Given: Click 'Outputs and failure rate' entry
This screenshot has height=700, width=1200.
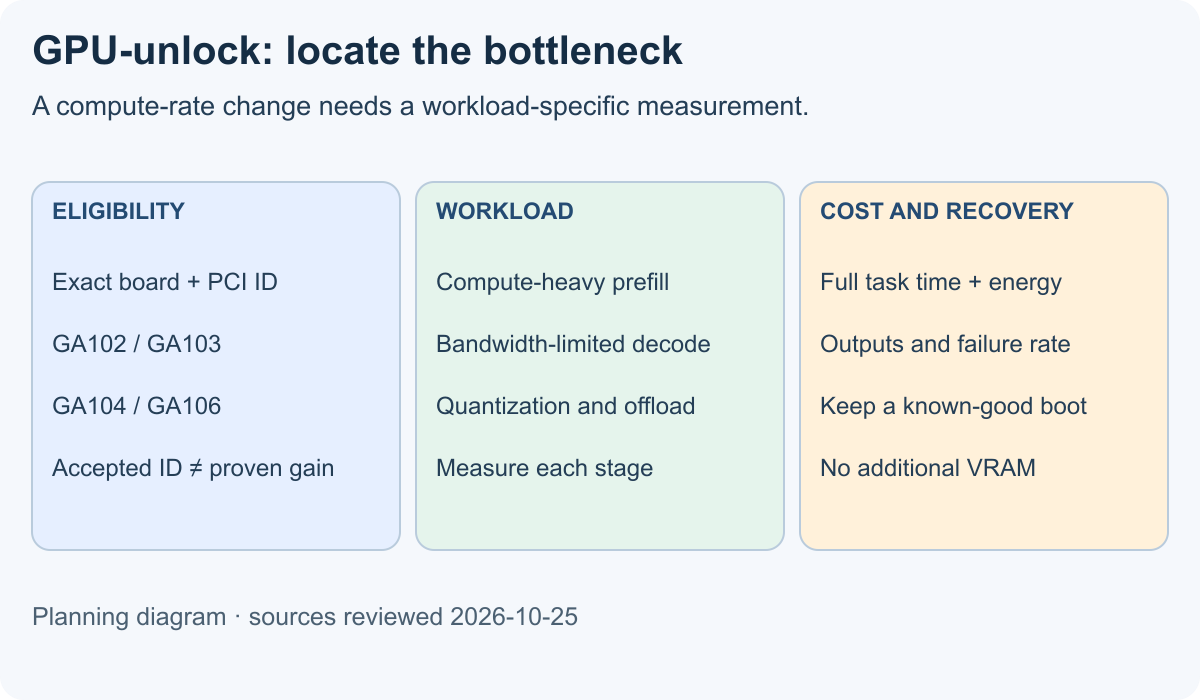Looking at the screenshot, I should (x=945, y=344).
